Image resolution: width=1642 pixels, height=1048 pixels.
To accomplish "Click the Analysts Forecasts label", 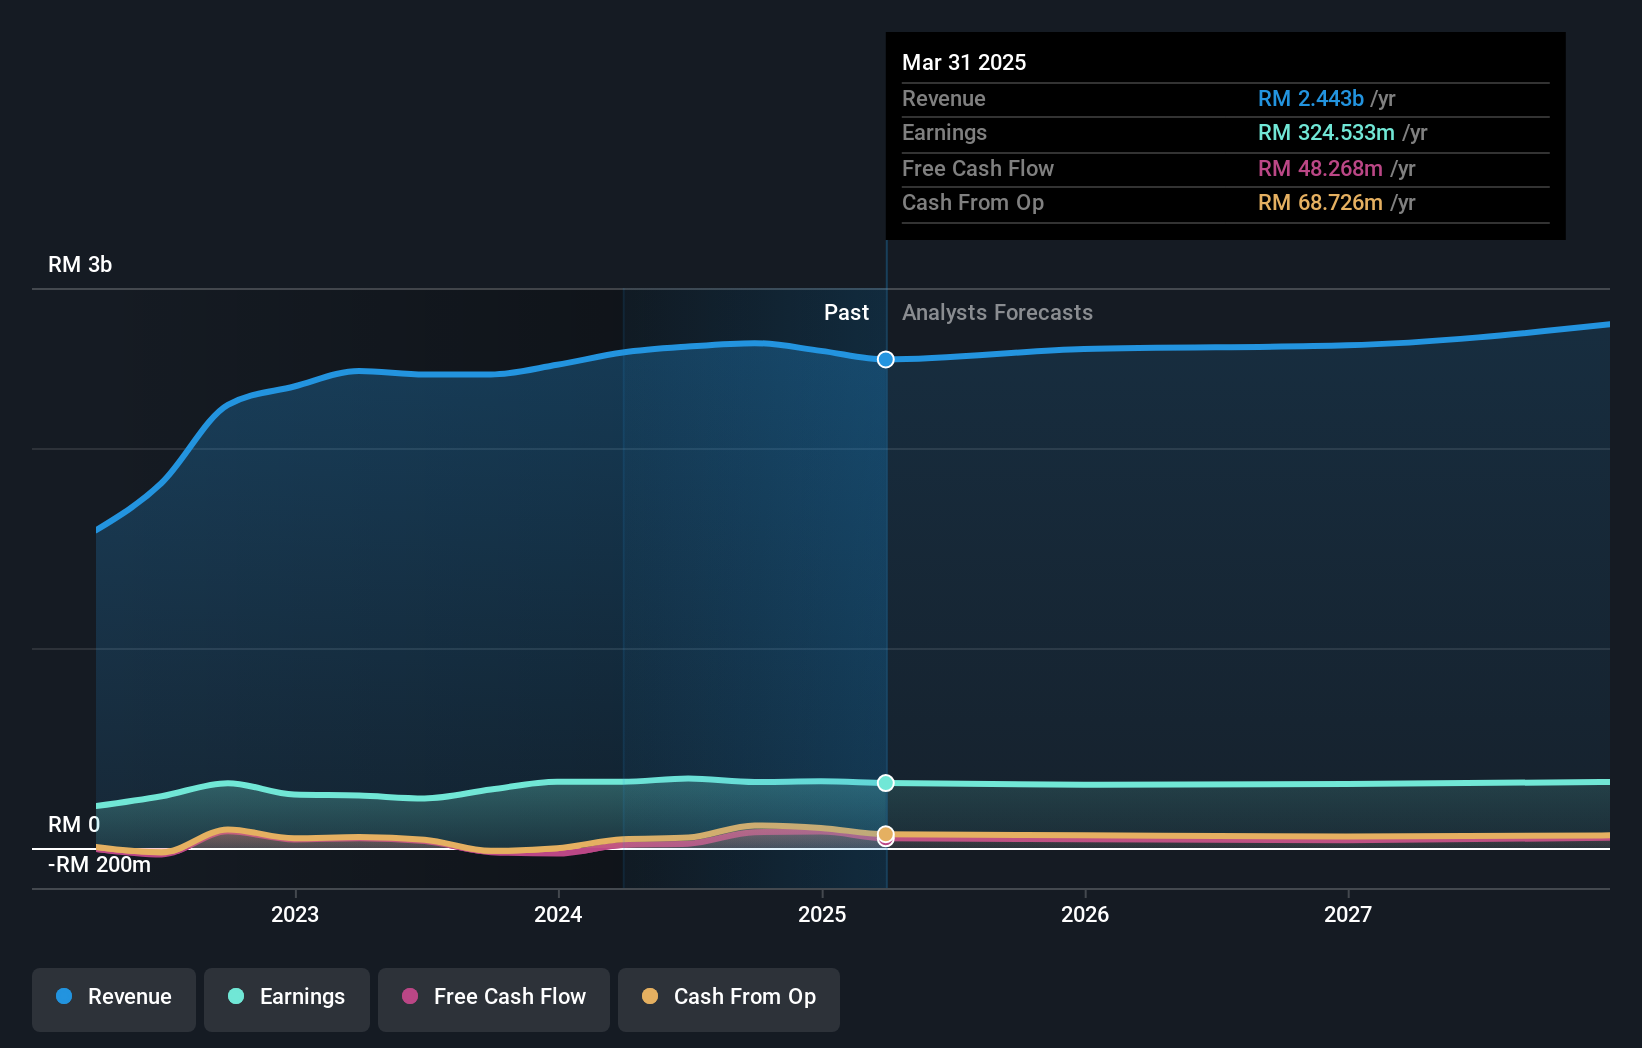I will coord(997,313).
